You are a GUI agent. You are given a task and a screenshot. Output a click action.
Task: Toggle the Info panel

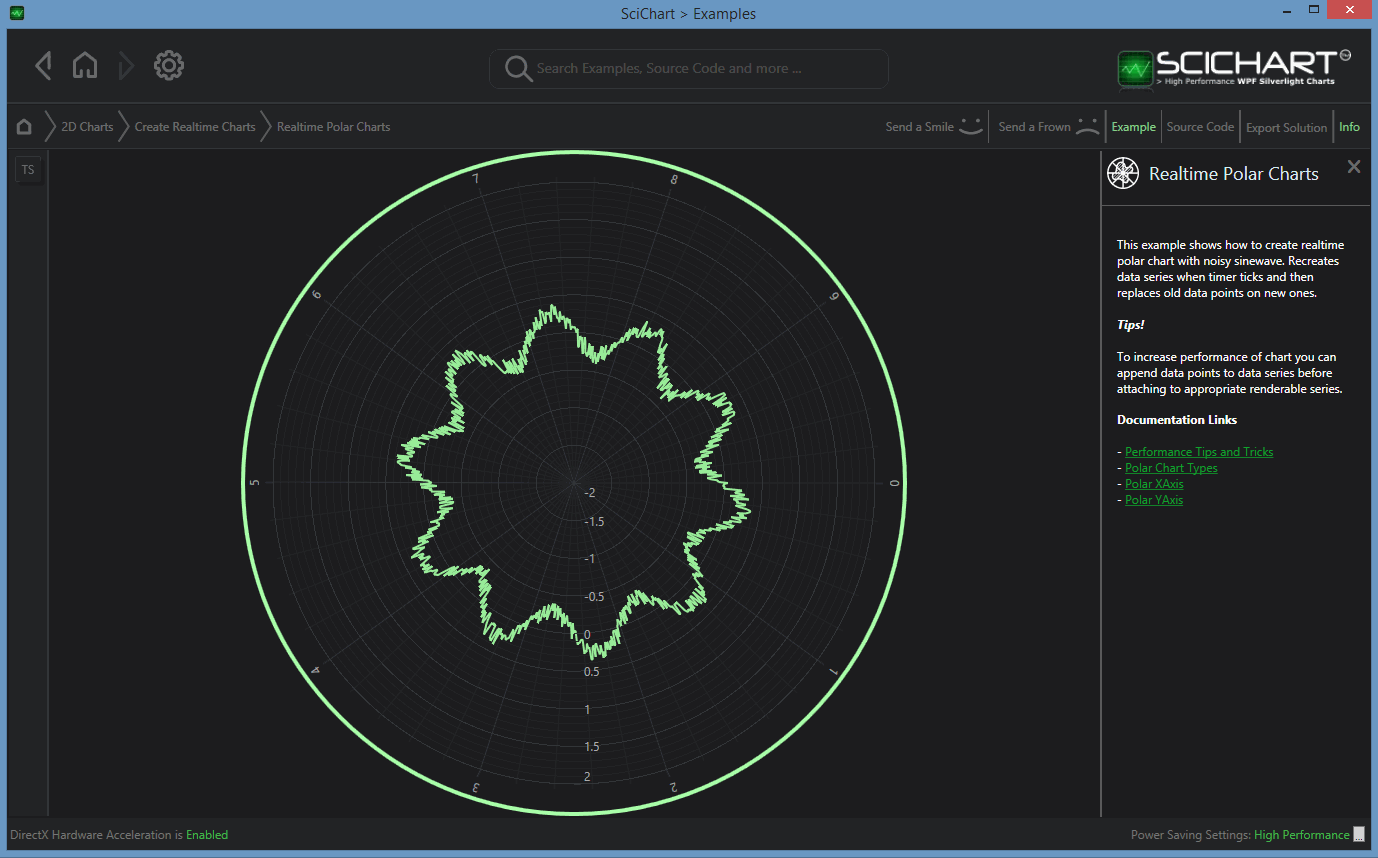point(1349,127)
